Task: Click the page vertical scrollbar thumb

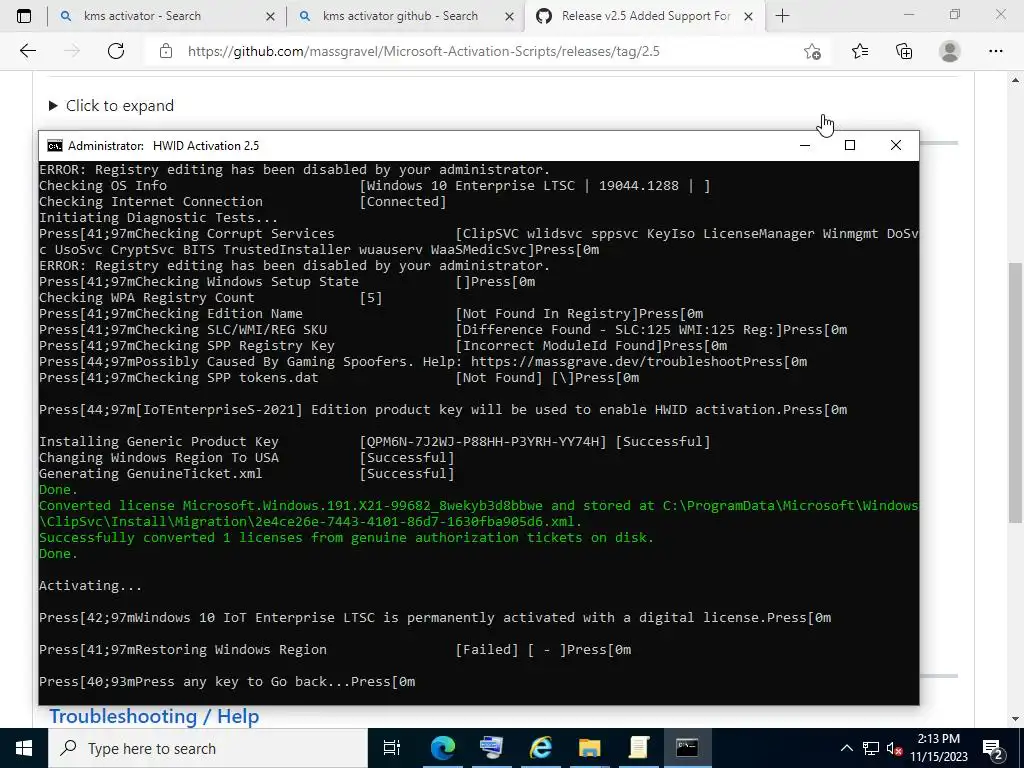Action: [1015, 392]
